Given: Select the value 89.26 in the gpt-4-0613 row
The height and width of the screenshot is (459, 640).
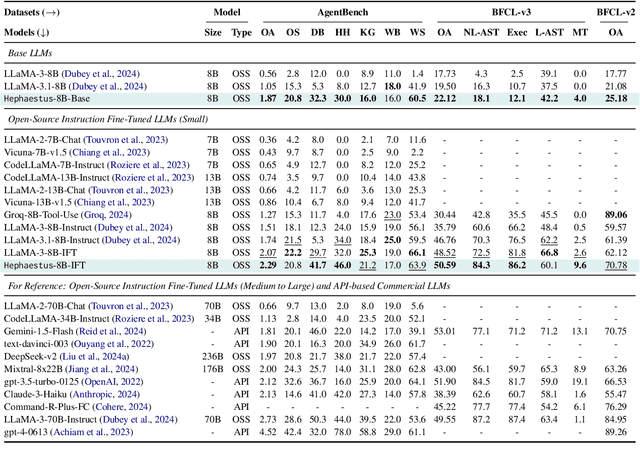Looking at the screenshot, I should (616, 432).
